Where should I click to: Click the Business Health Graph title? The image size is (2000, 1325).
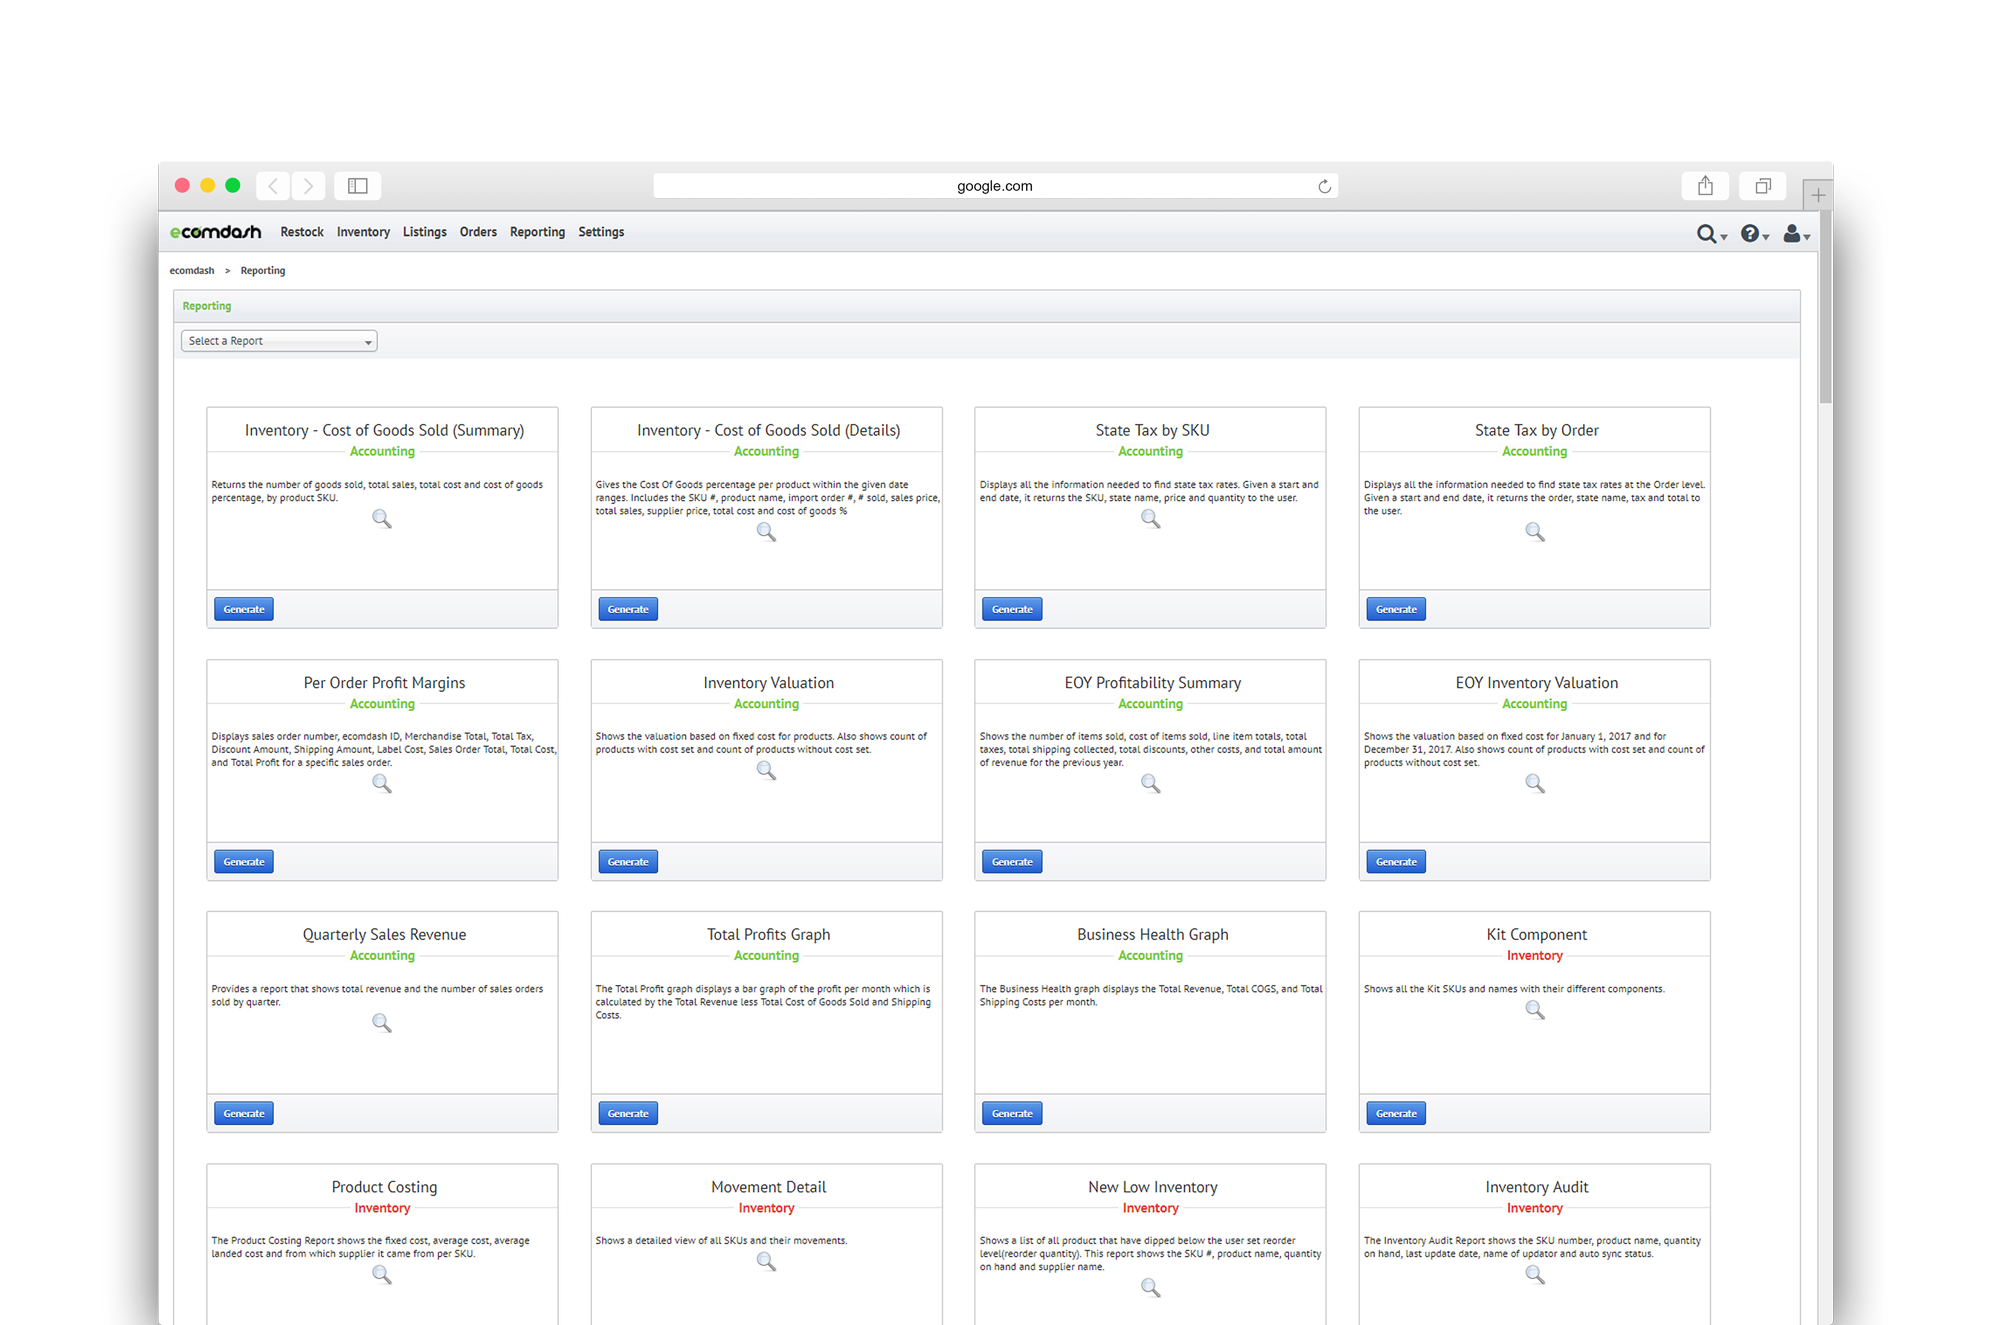[1152, 935]
